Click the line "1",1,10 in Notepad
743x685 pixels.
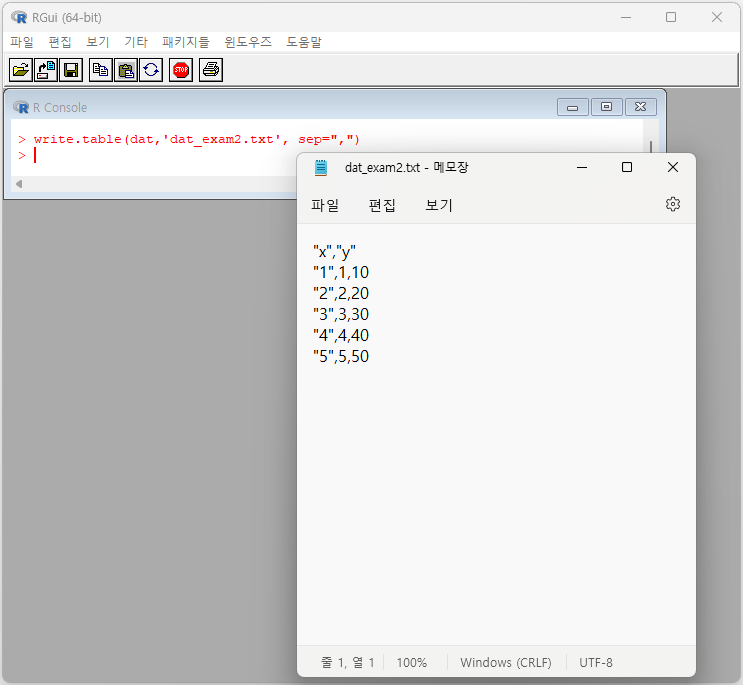click(341, 272)
